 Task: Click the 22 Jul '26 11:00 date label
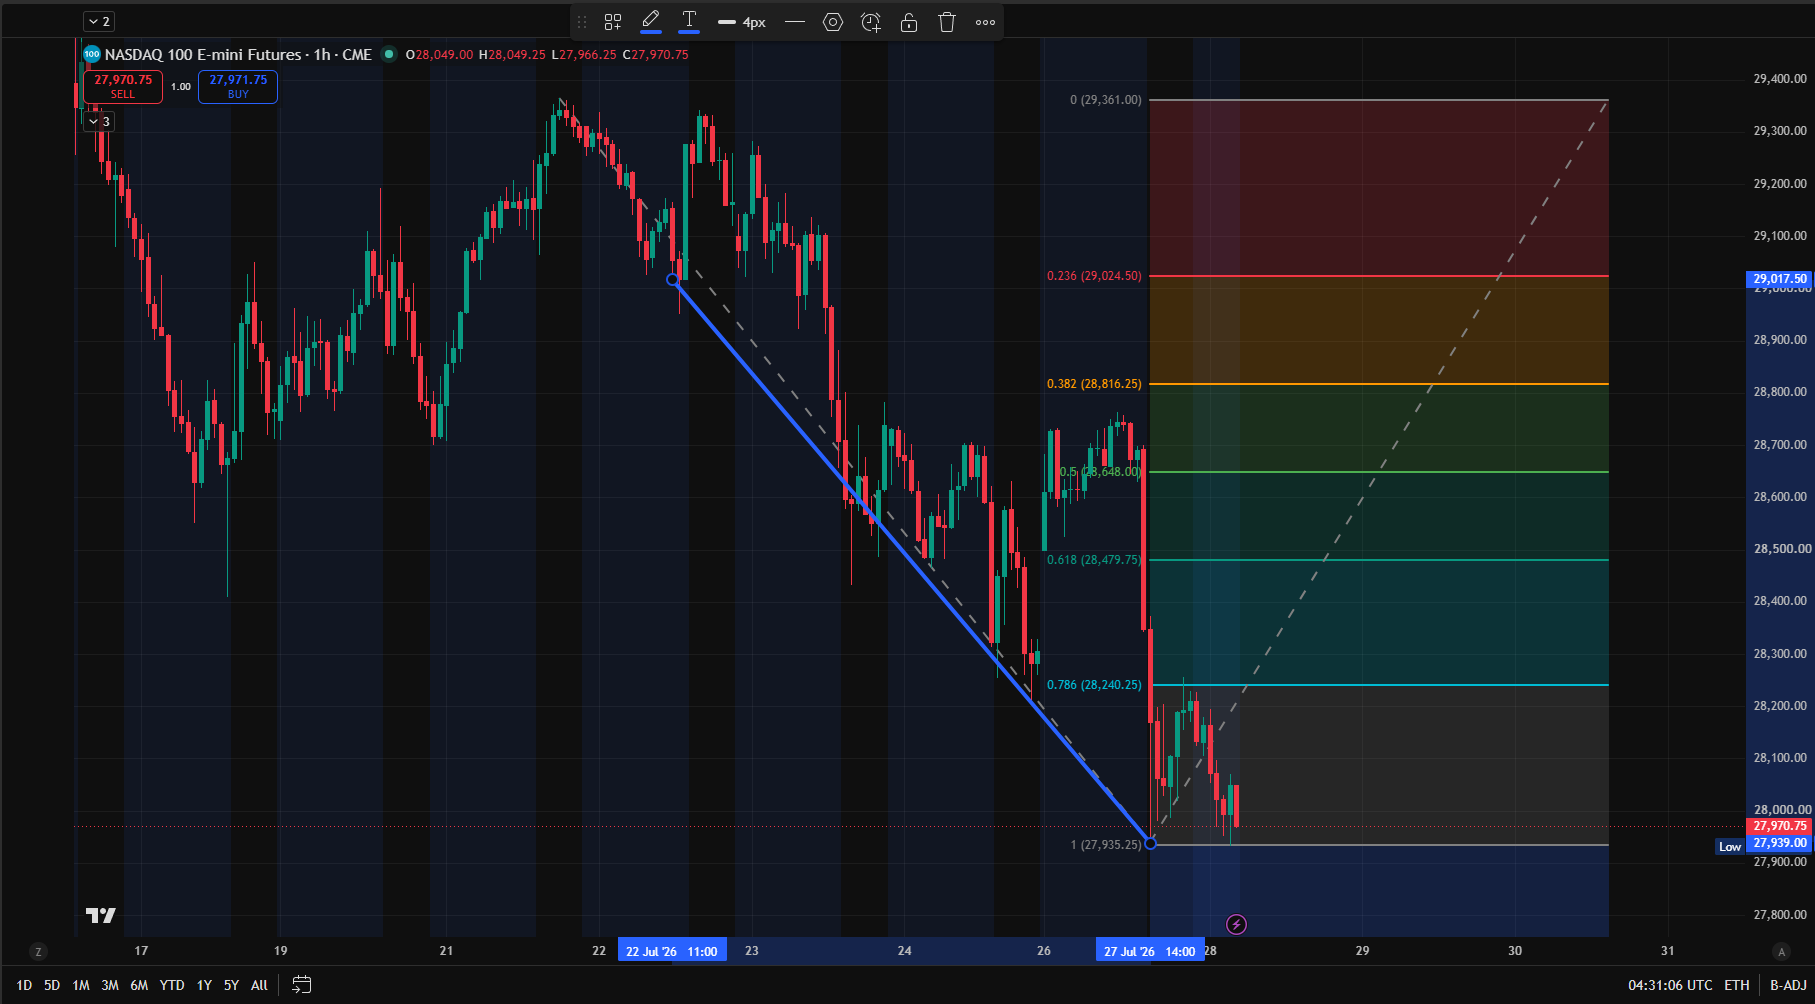click(672, 951)
